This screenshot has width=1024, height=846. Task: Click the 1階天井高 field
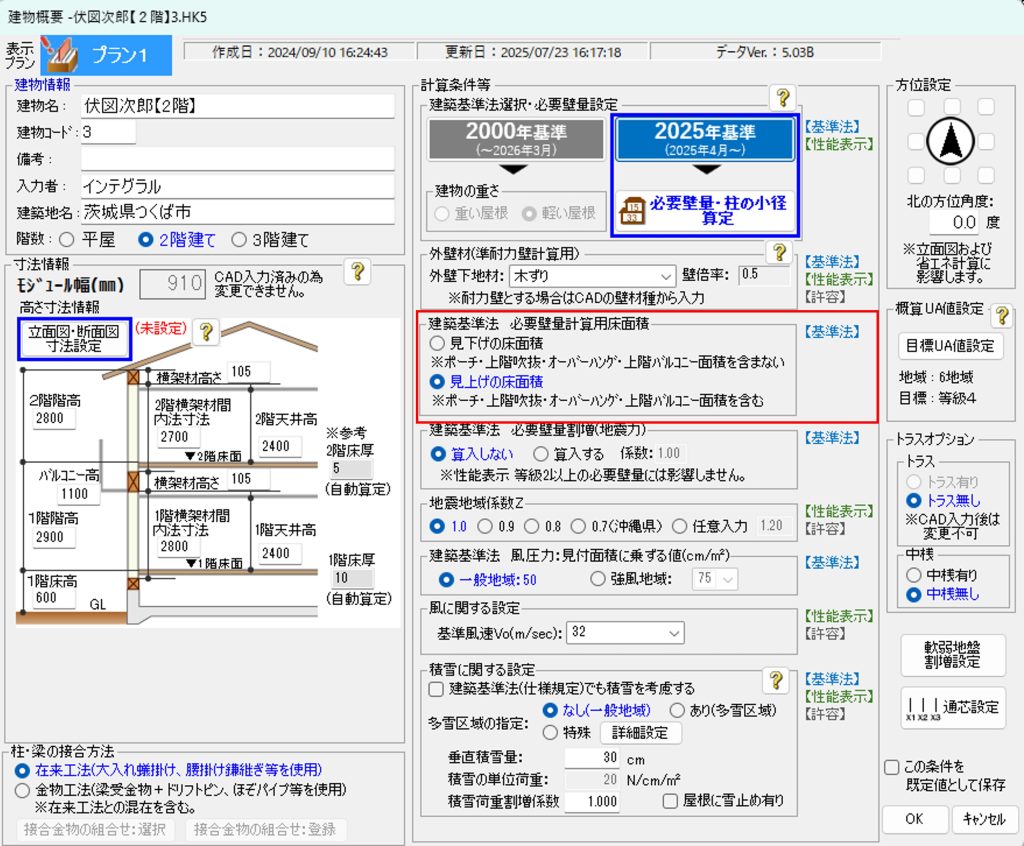(x=280, y=553)
